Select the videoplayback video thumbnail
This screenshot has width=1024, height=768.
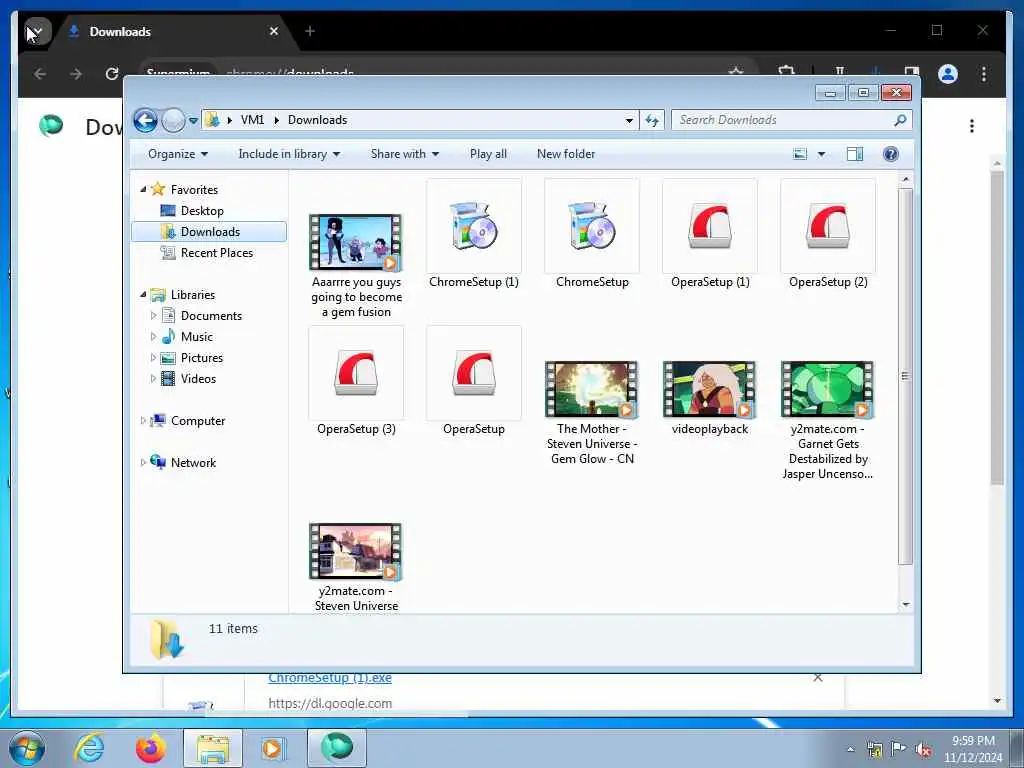pyautogui.click(x=710, y=390)
